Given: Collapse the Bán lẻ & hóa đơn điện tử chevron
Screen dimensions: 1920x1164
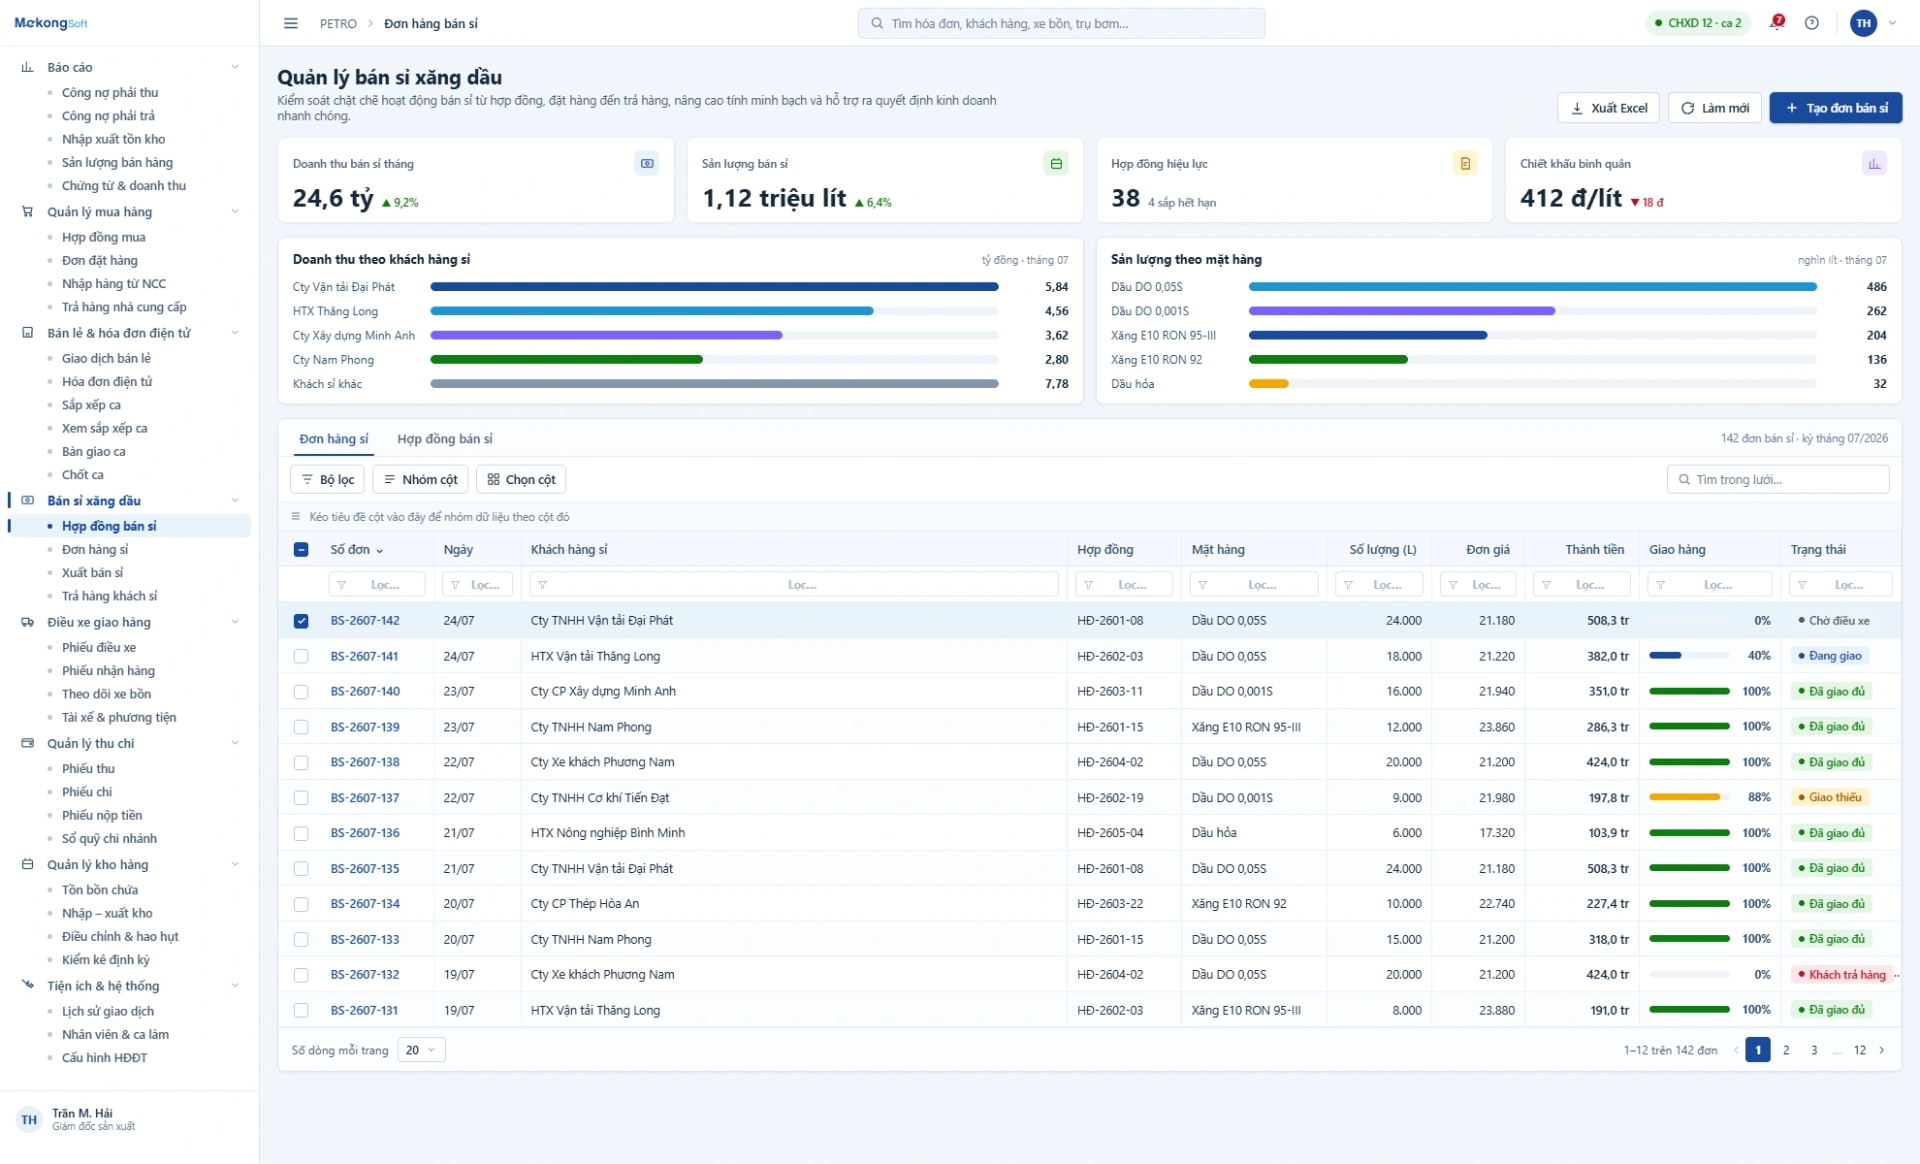Looking at the screenshot, I should [x=235, y=333].
